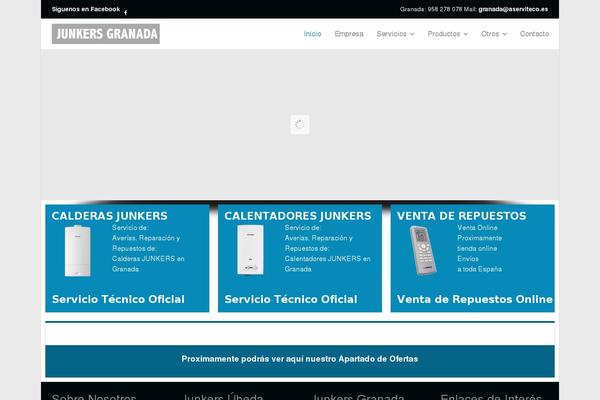Open the Servicios menu
The height and width of the screenshot is (400, 600).
[391, 34]
